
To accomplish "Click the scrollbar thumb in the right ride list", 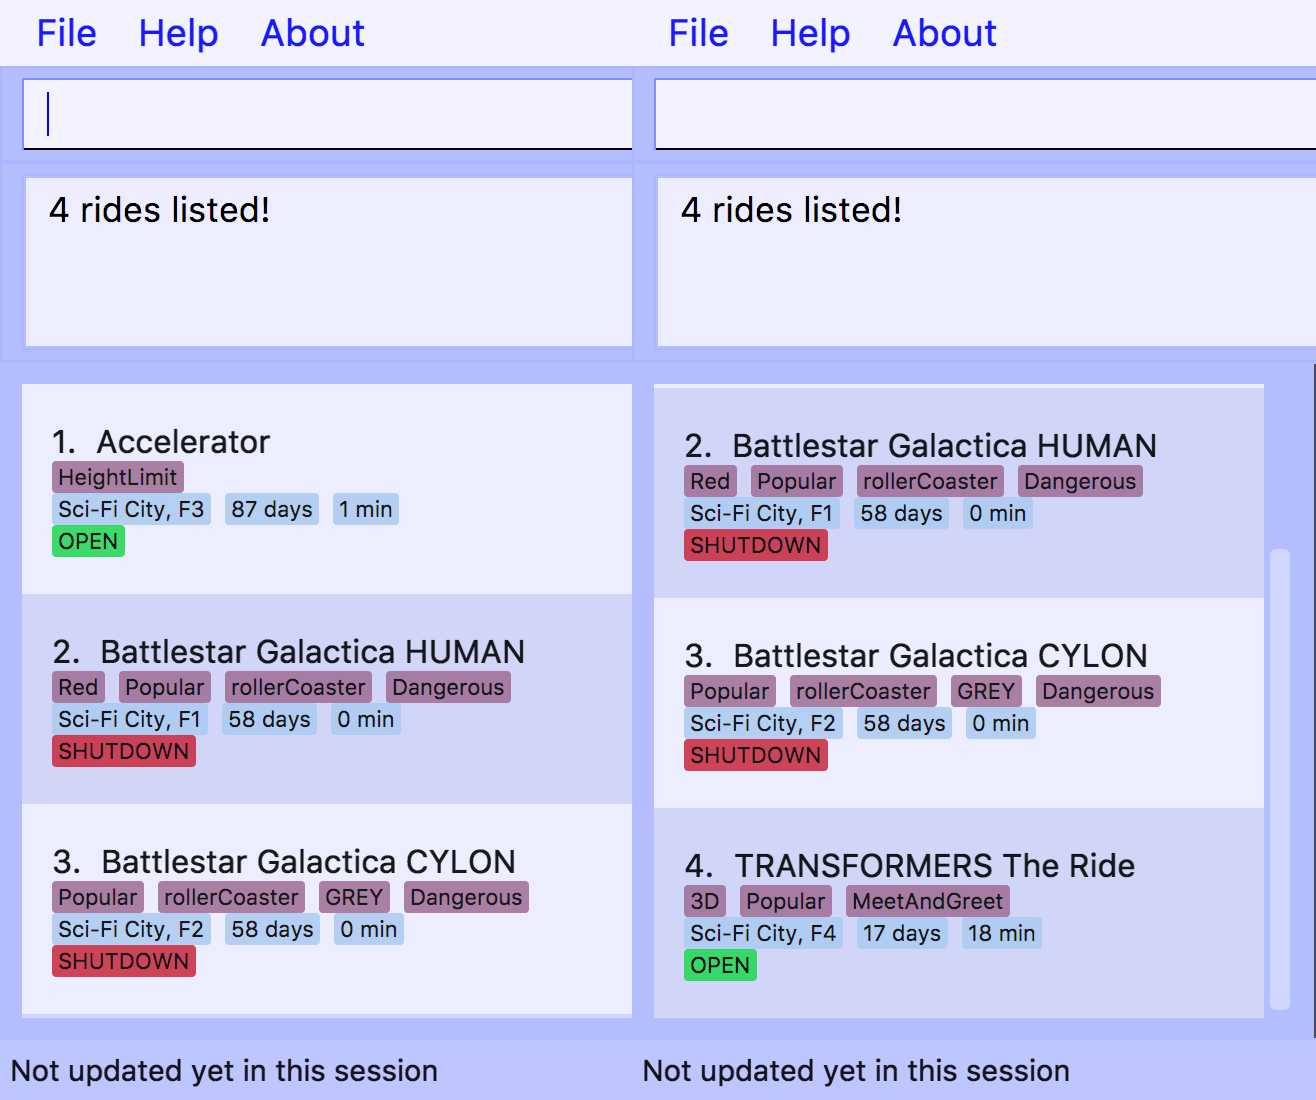I will tap(1279, 778).
